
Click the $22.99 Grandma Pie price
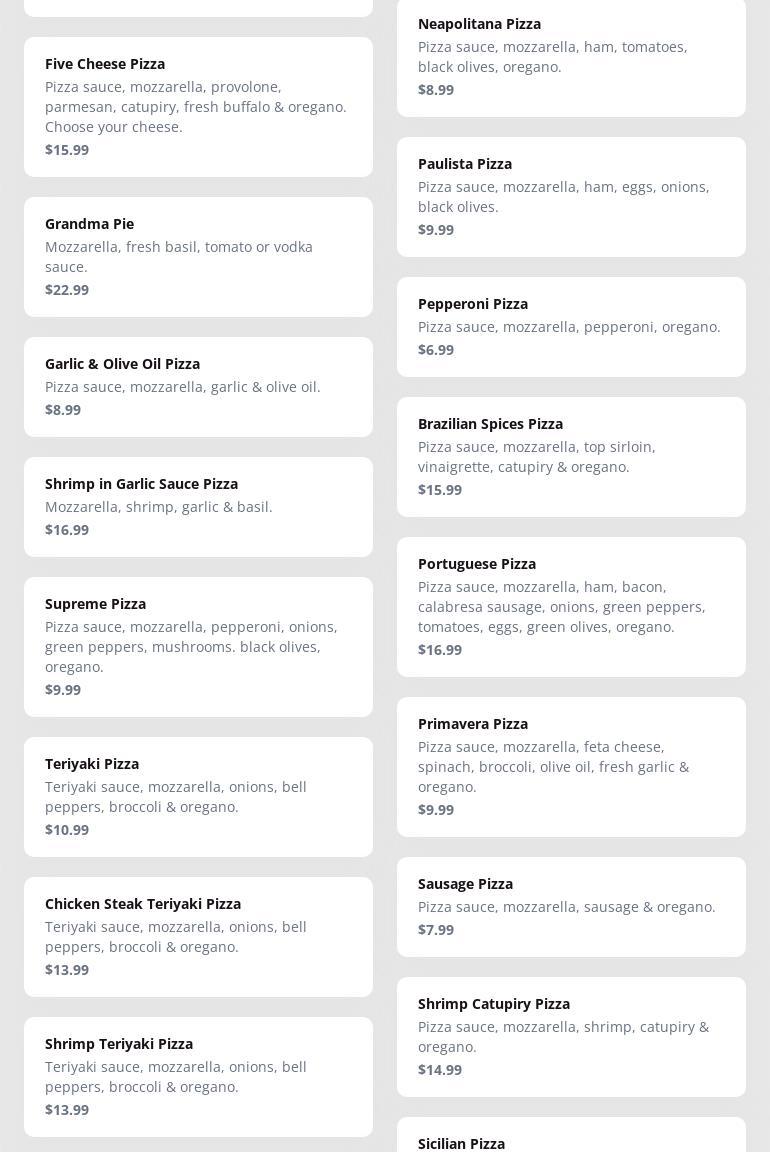click(67, 290)
